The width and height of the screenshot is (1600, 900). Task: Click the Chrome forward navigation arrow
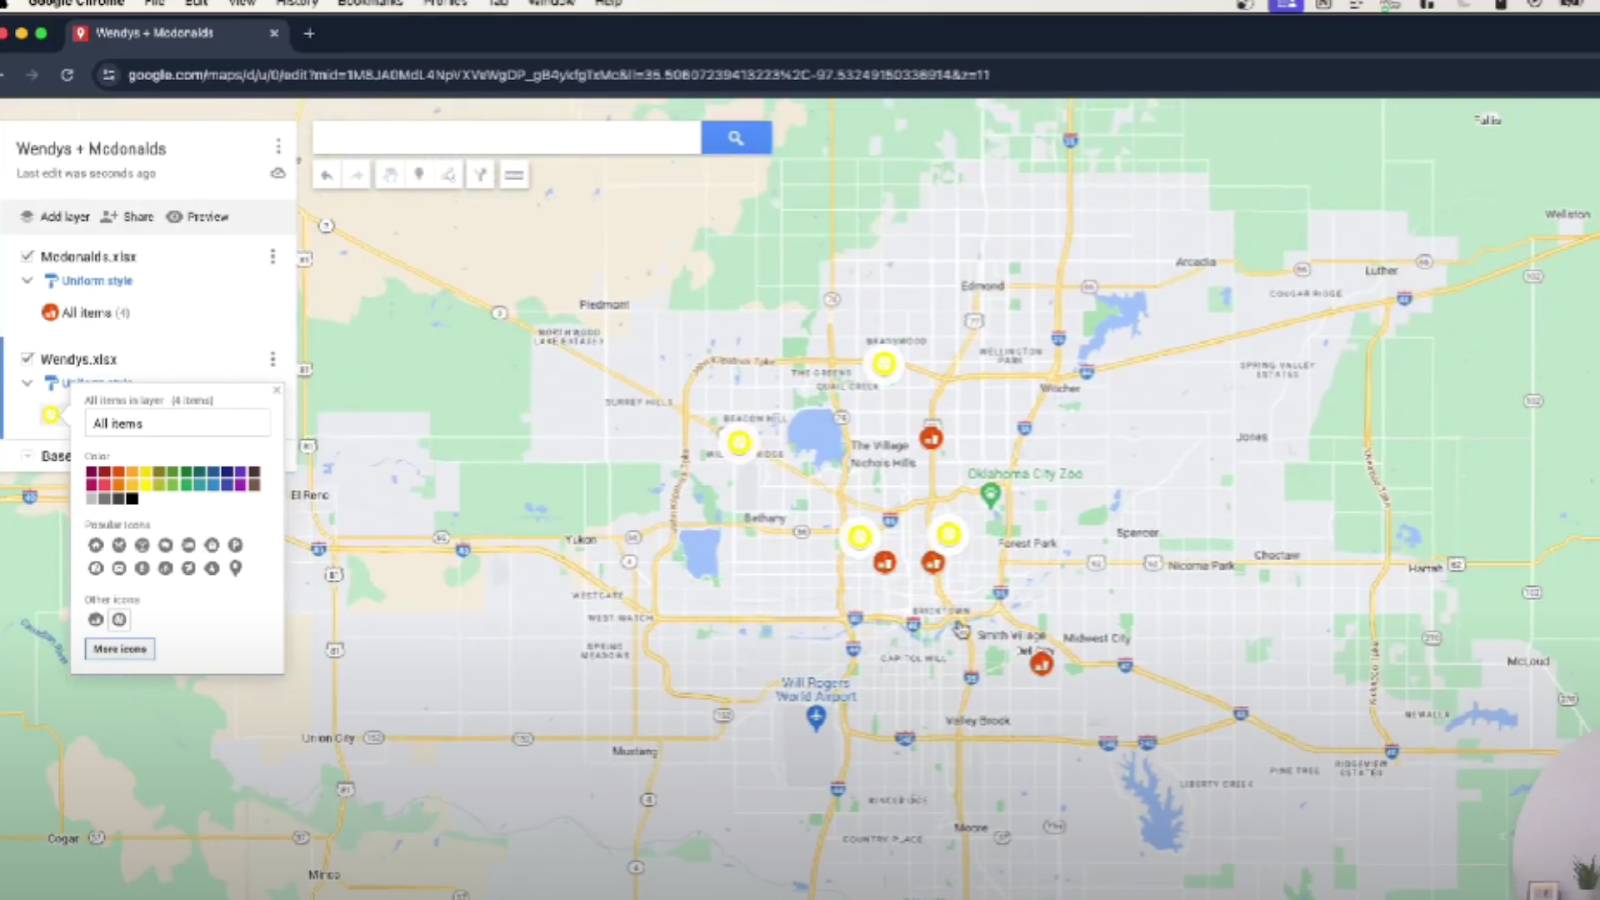click(x=32, y=74)
